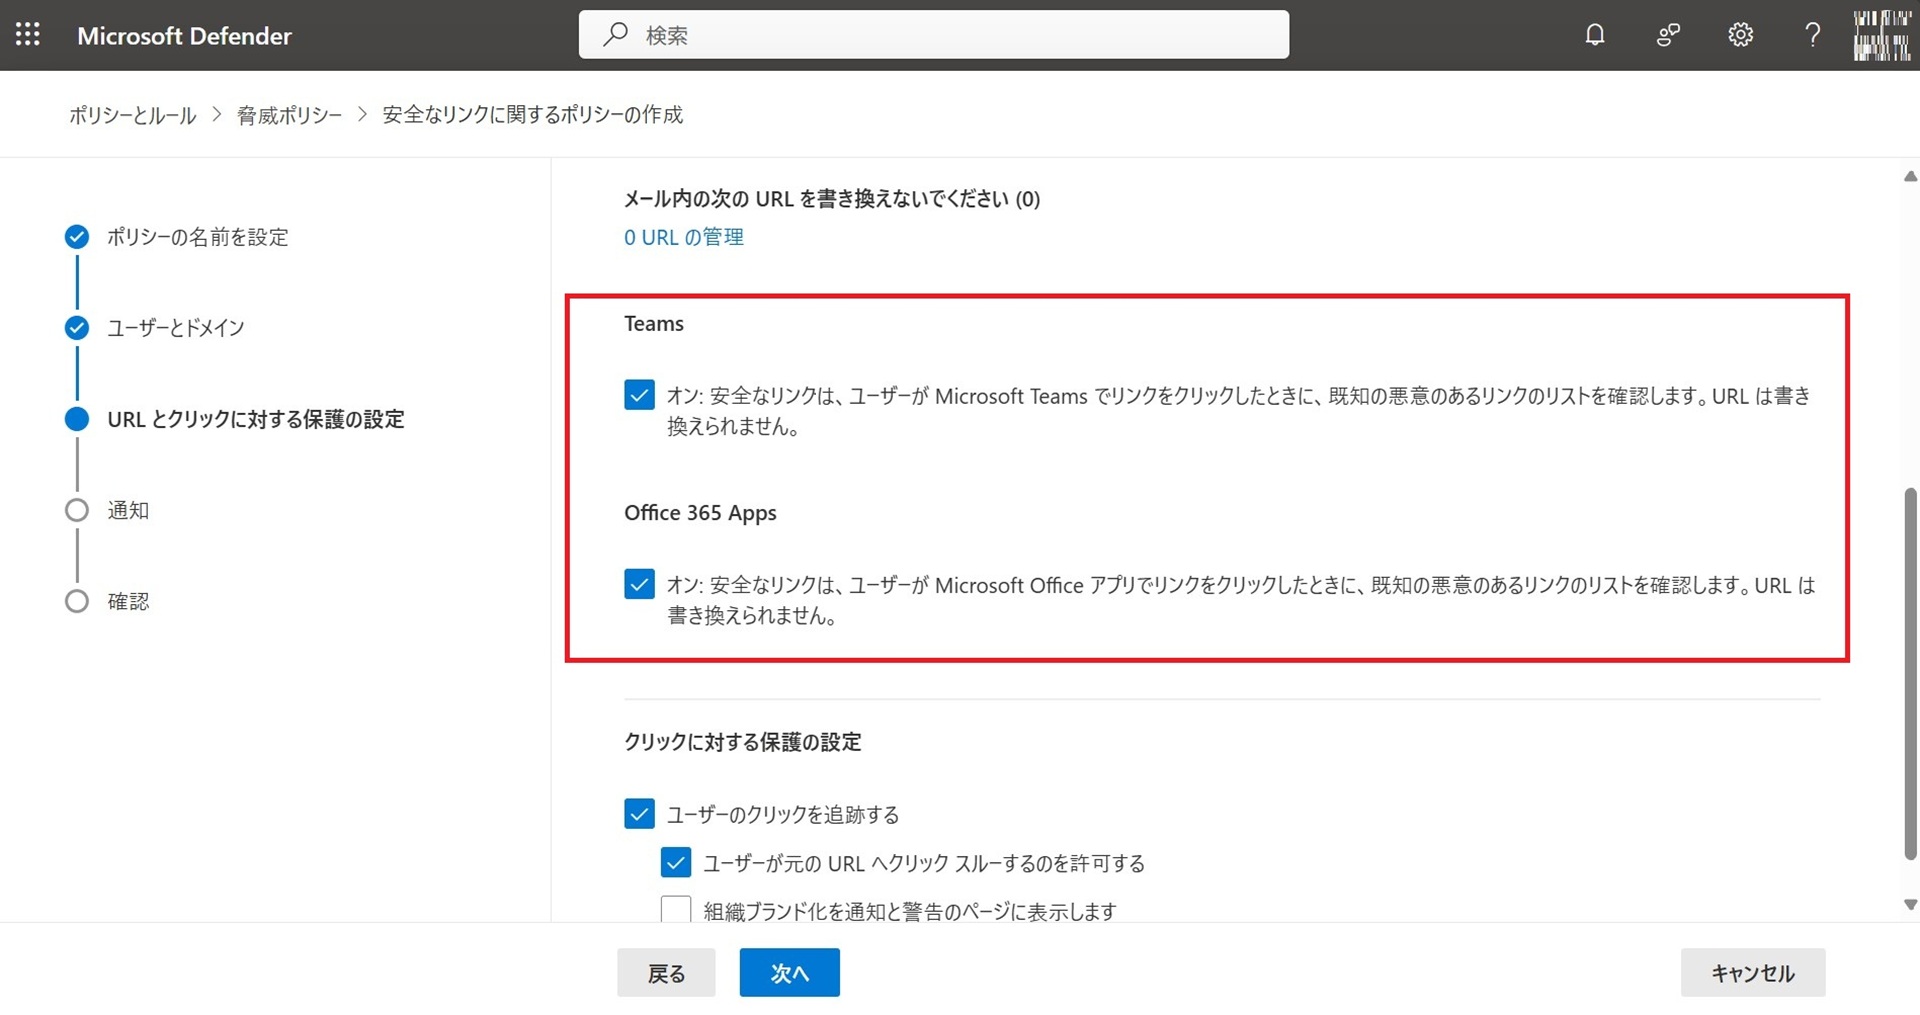Click the current step blue dot indicator
Screen dimensions: 1920x1015
(x=77, y=419)
